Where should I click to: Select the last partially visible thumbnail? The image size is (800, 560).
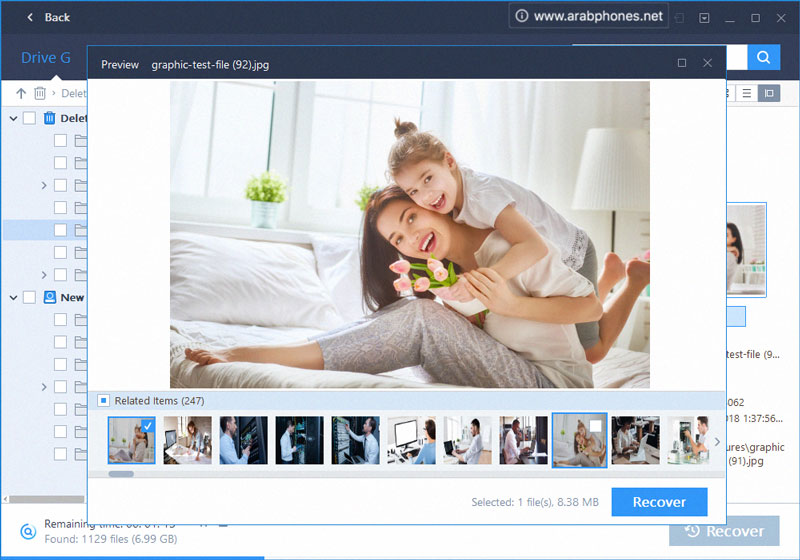click(688, 440)
